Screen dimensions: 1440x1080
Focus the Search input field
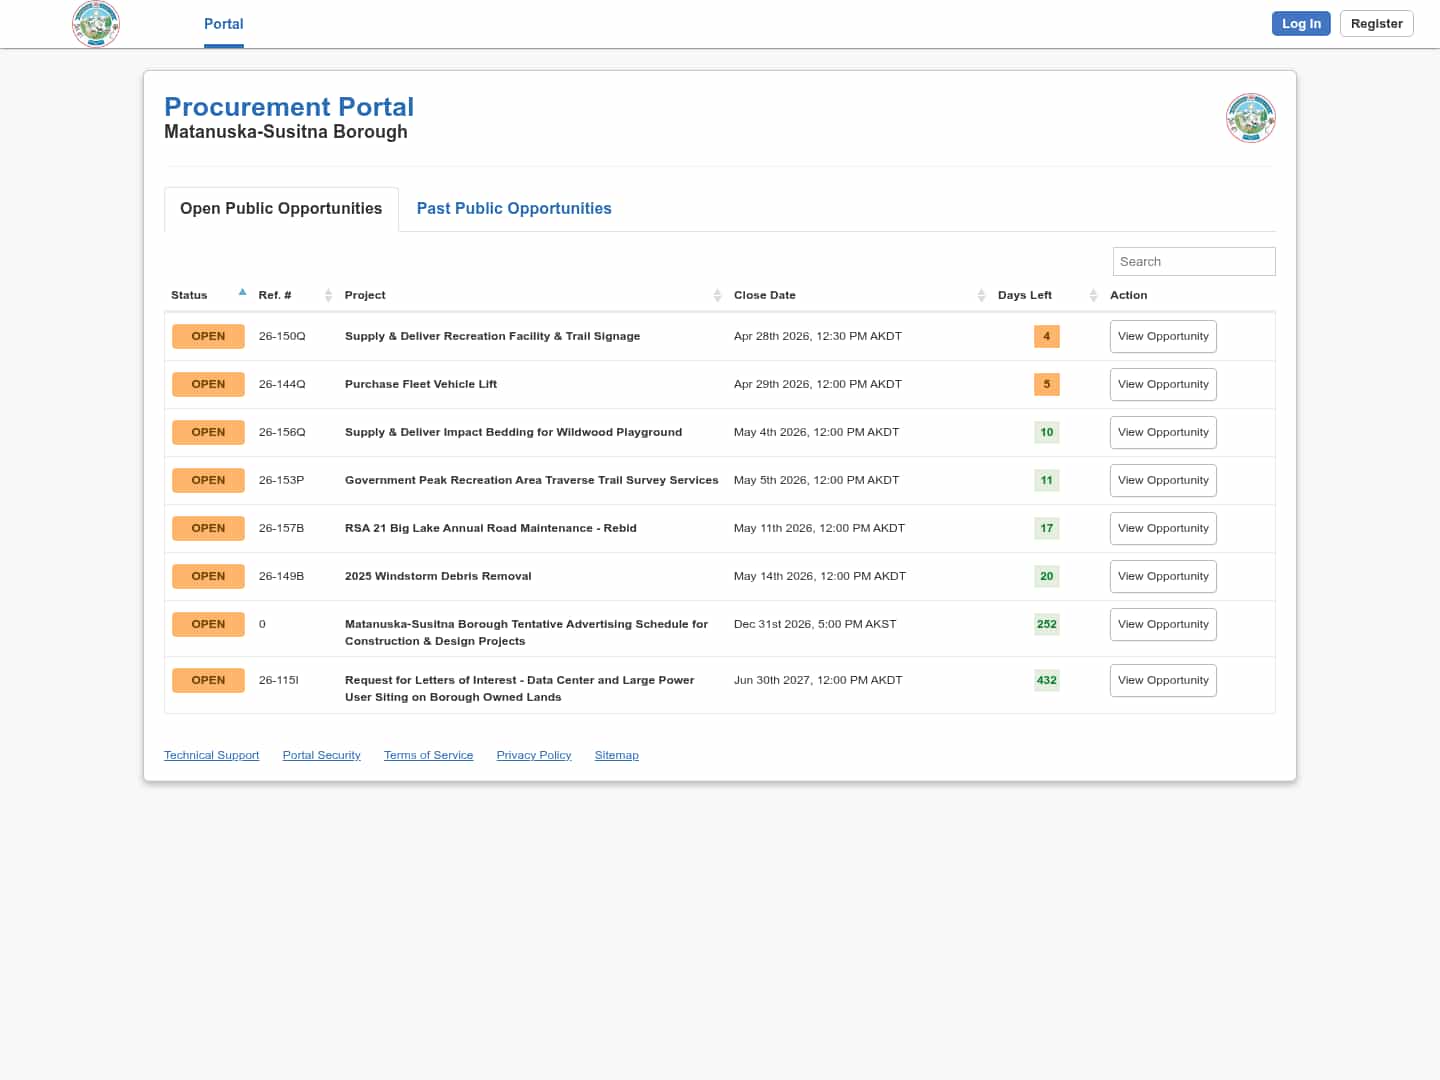click(x=1193, y=261)
